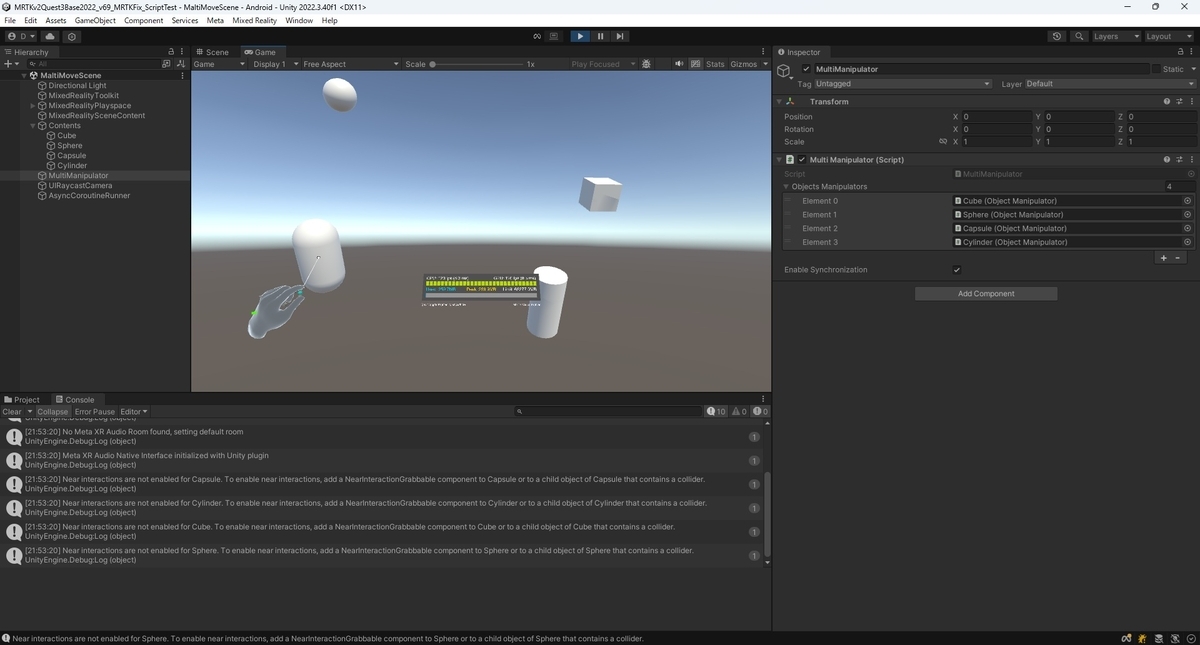Collapse the Objects Manipulators list
This screenshot has height=645, width=1200.
tap(786, 187)
